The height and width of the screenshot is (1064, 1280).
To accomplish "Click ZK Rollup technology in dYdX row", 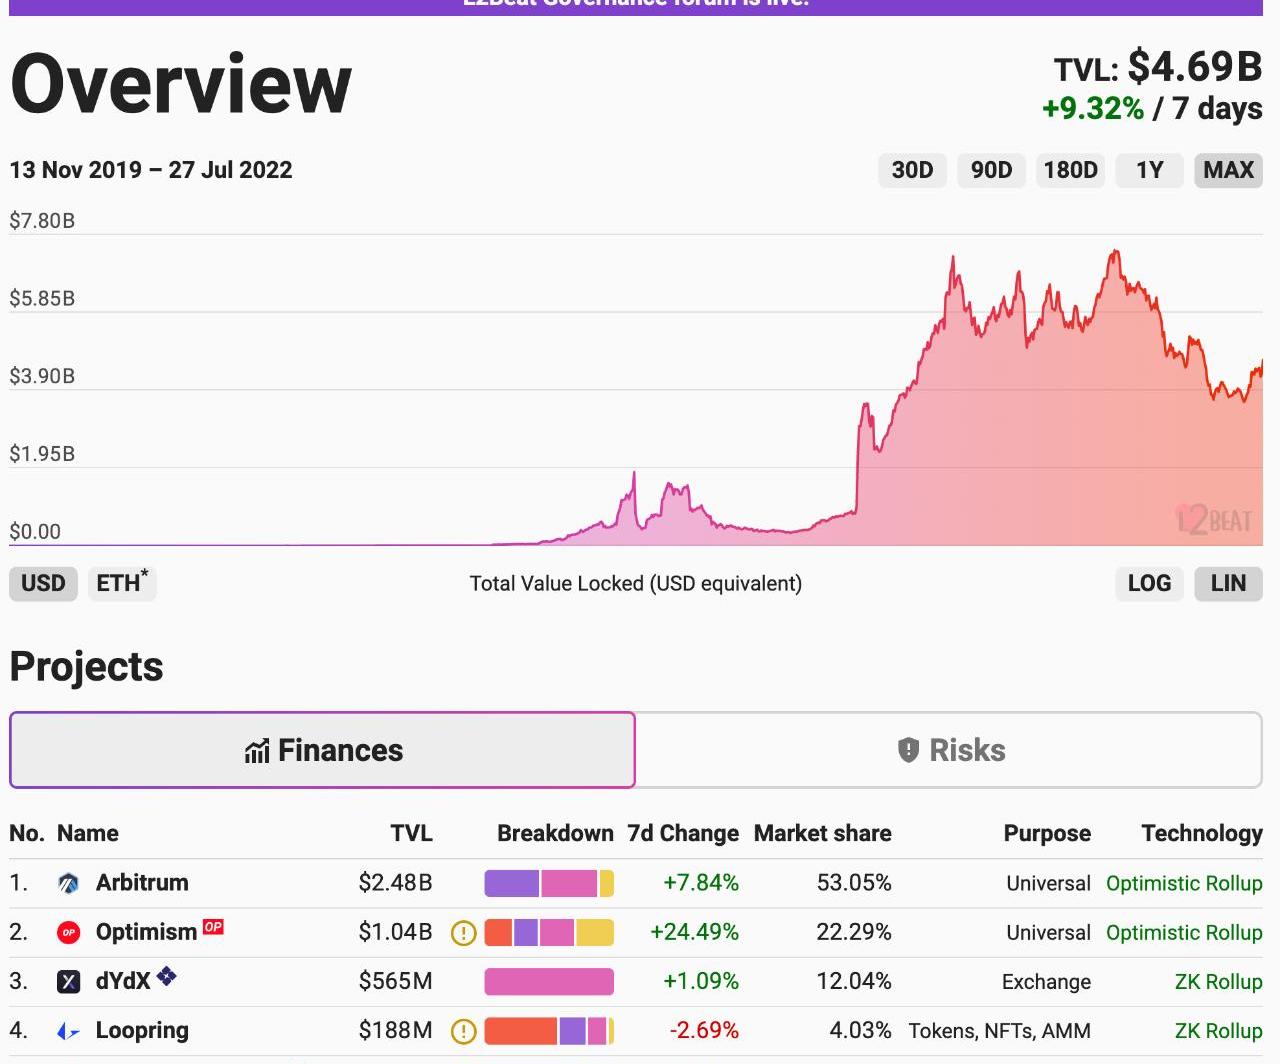I will pyautogui.click(x=1218, y=982).
